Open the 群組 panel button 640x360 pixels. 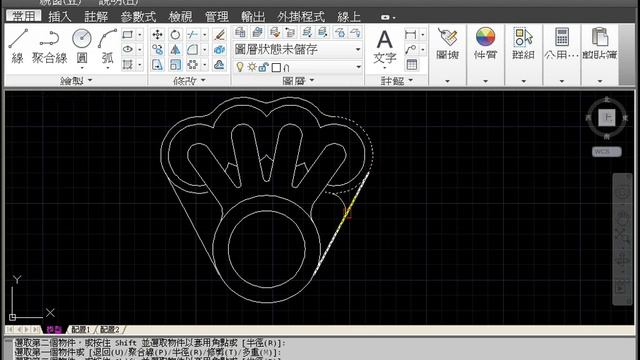pos(523,44)
